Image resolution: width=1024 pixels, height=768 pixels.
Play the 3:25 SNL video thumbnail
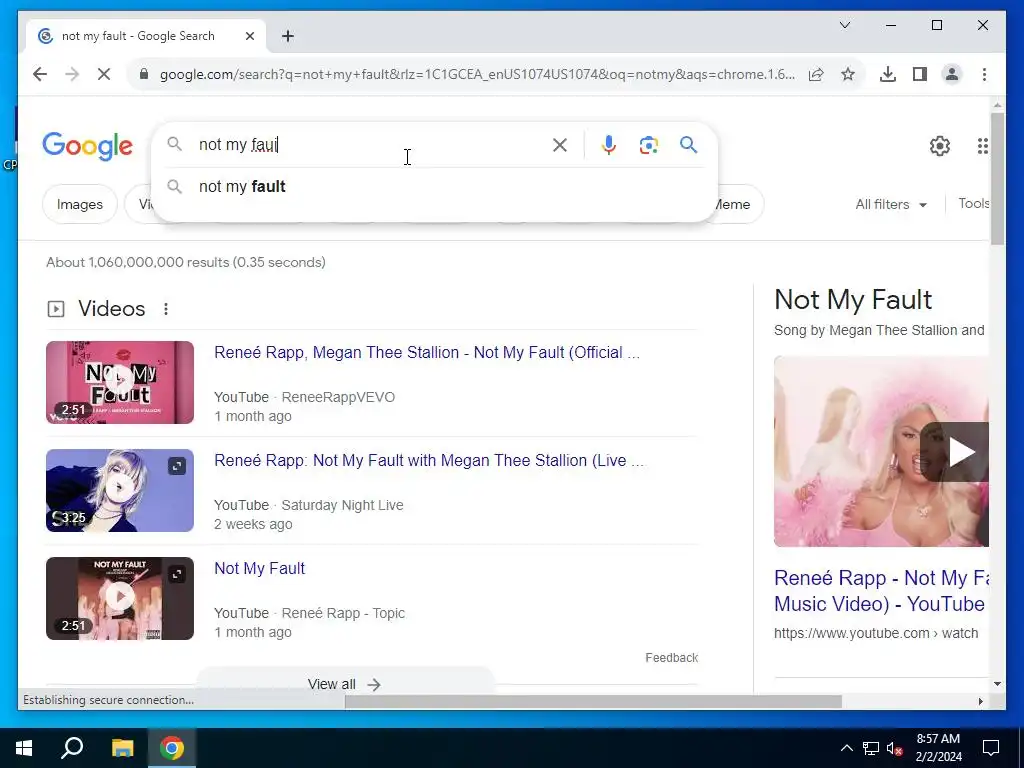tap(120, 490)
